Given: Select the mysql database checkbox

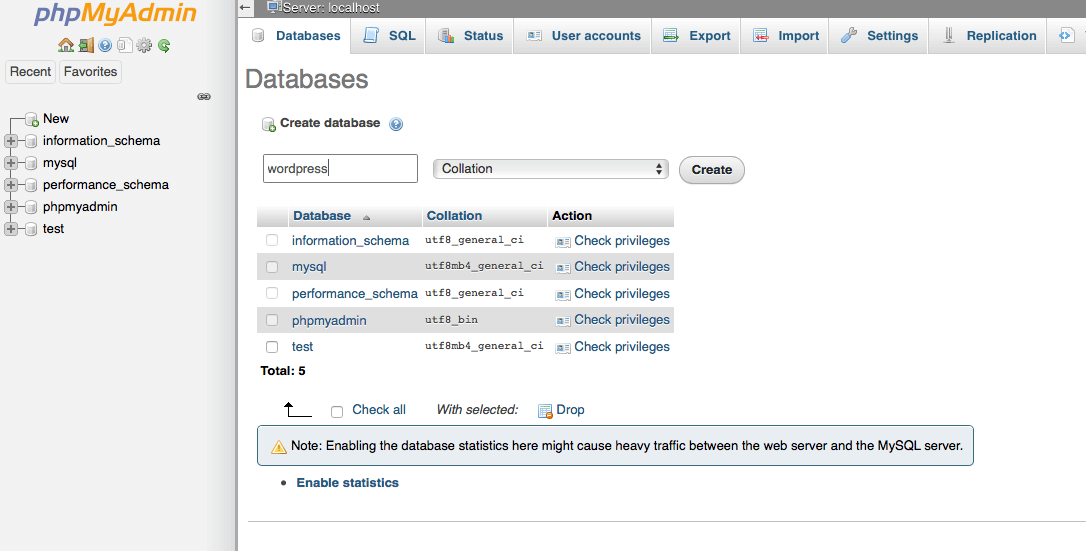Looking at the screenshot, I should (272, 267).
